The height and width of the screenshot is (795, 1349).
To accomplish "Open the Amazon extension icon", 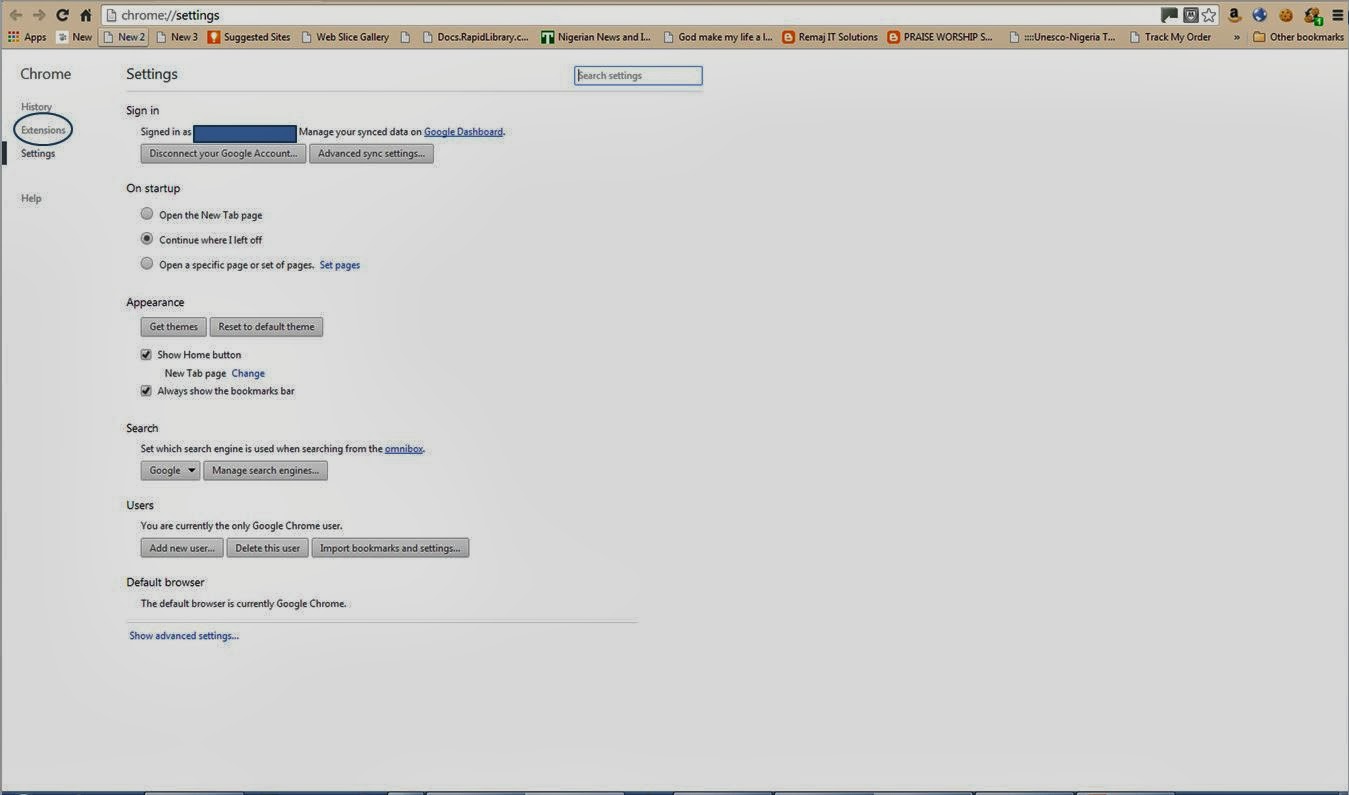I will point(1235,15).
